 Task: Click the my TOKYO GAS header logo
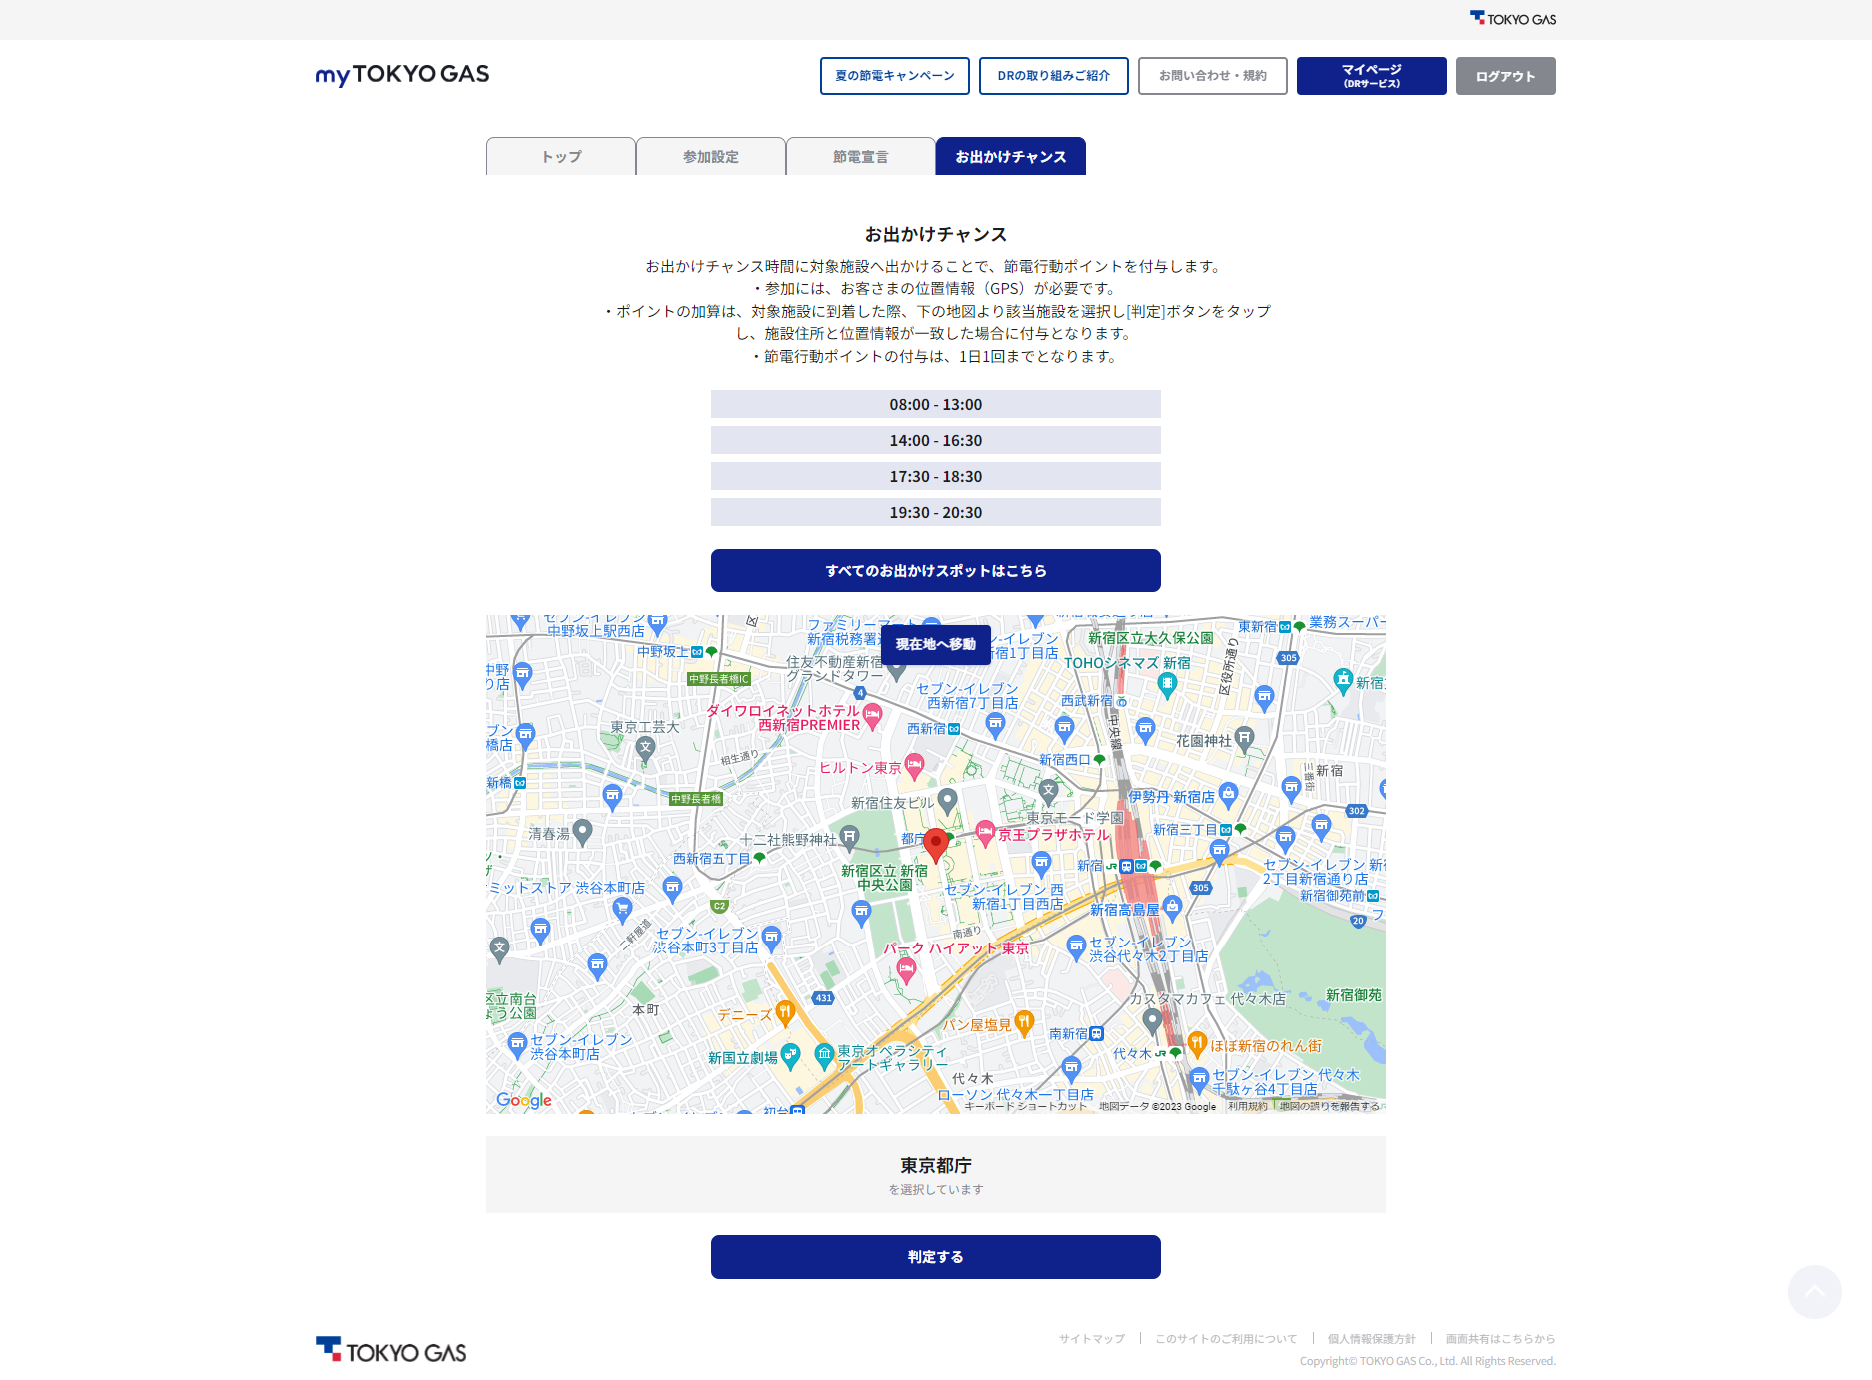pyautogui.click(x=402, y=75)
